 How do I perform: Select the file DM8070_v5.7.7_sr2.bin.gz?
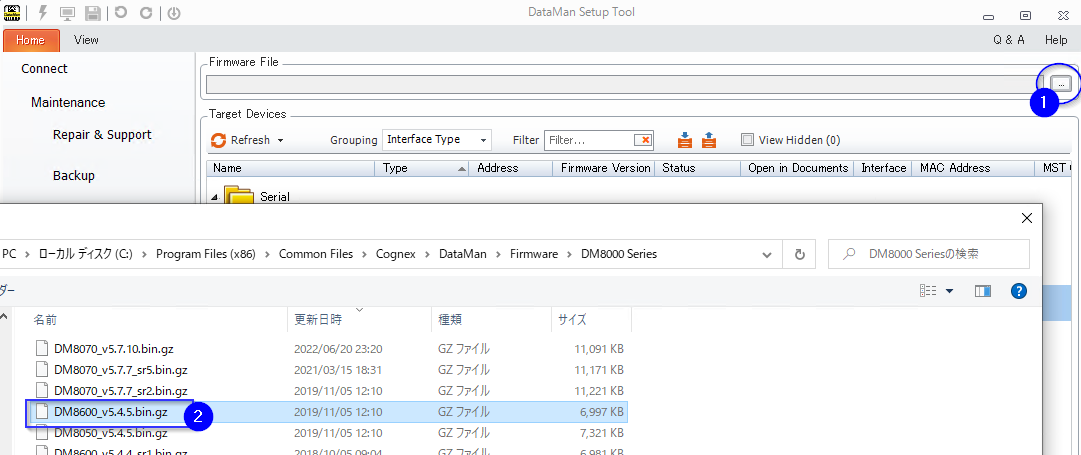coord(121,391)
